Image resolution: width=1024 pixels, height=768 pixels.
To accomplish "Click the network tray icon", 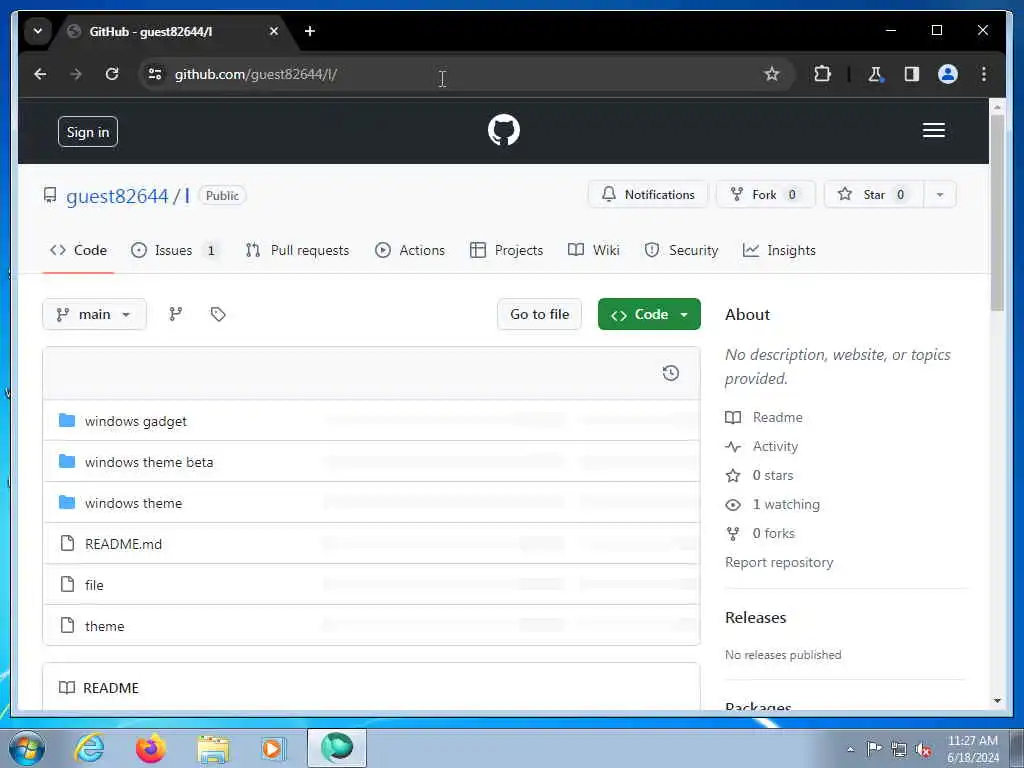I will [x=899, y=750].
